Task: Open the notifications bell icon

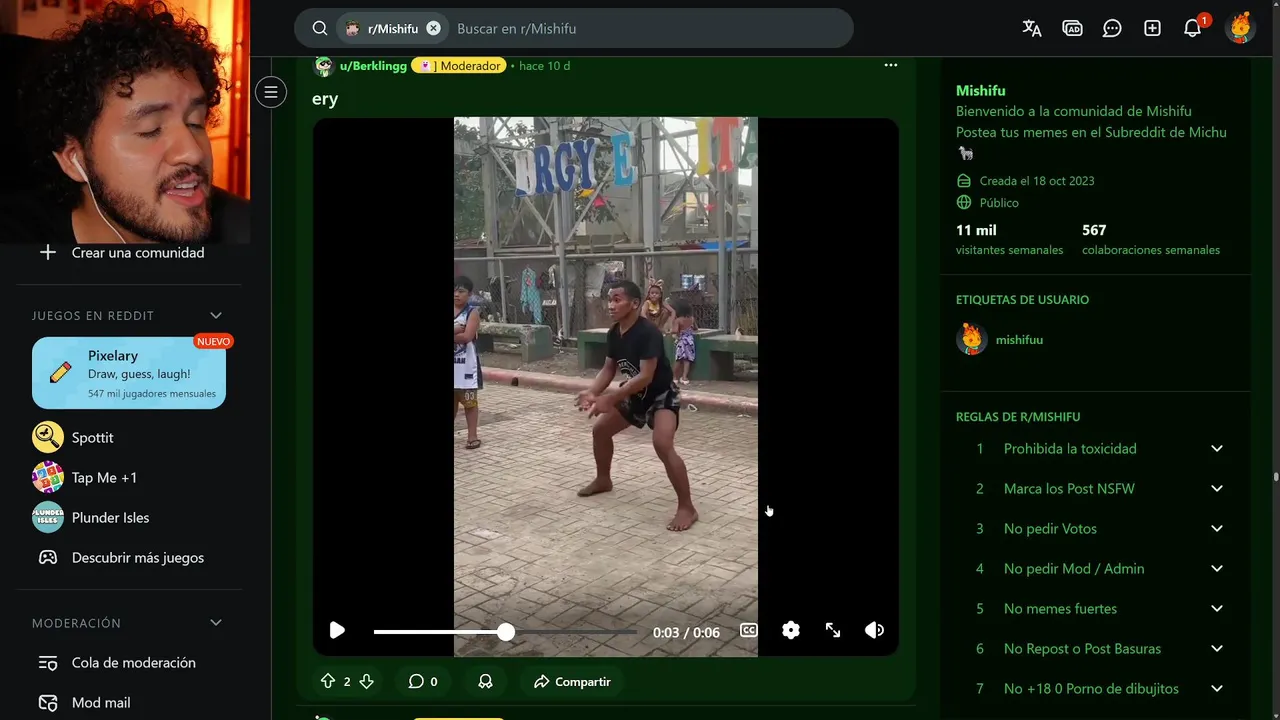Action: point(1192,28)
